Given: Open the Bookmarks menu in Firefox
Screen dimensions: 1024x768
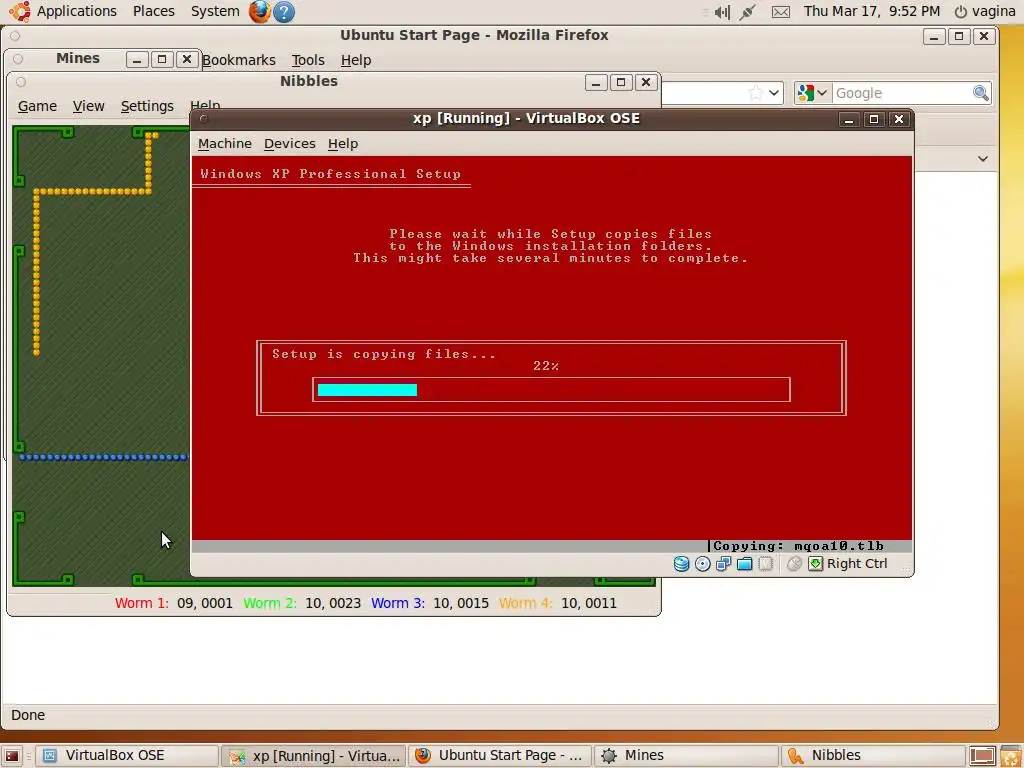Looking at the screenshot, I should [x=238, y=60].
